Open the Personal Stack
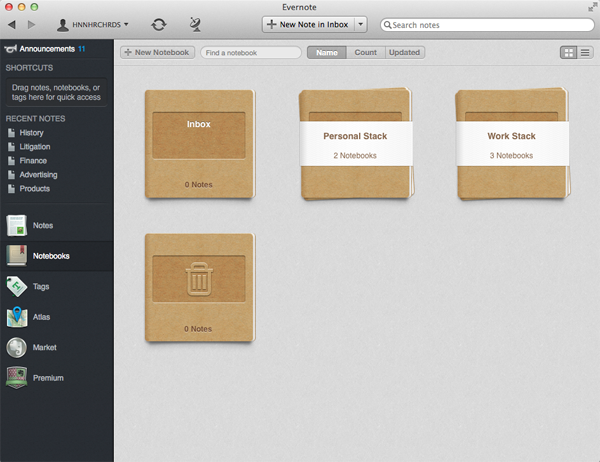600x462 pixels. point(356,144)
